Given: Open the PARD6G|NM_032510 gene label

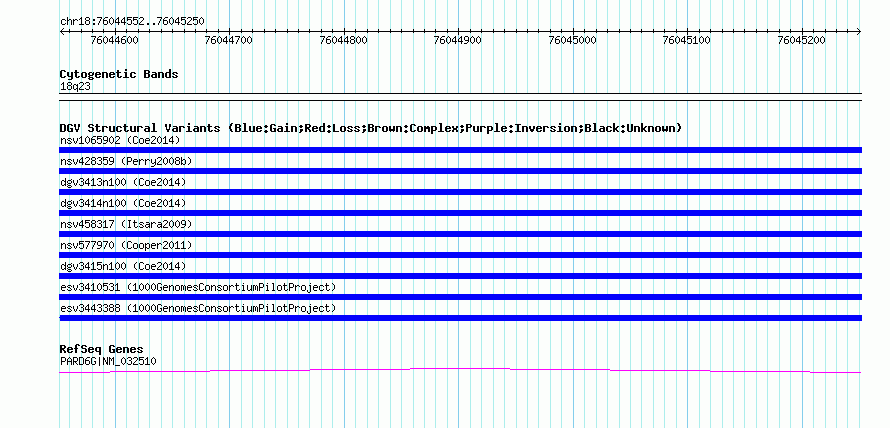Looking at the screenshot, I should pyautogui.click(x=108, y=361).
